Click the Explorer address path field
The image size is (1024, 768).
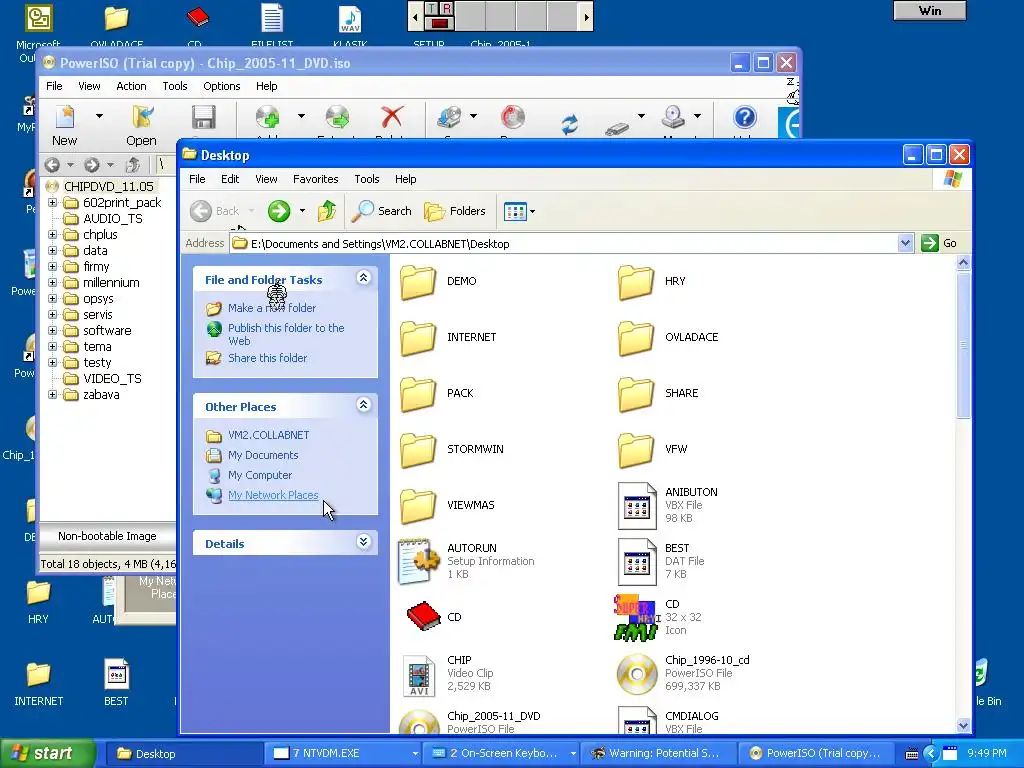click(x=565, y=244)
